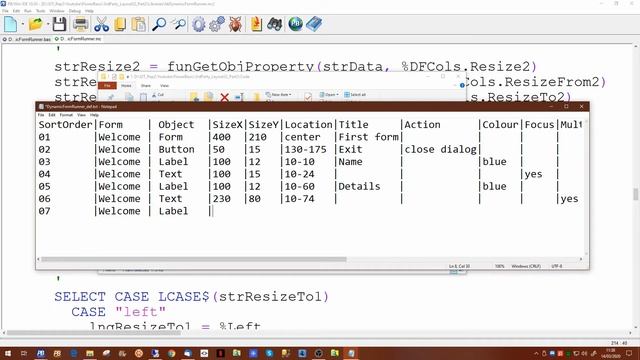Open Notepad's Edit menu
Image resolution: width=640 pixels, height=360 pixels.
(x=52, y=115)
